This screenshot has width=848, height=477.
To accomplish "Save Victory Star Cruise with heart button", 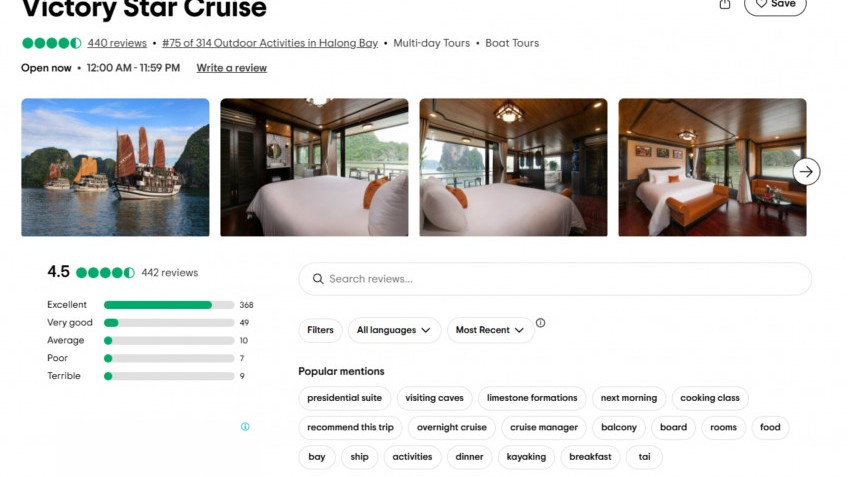I will 775,5.
